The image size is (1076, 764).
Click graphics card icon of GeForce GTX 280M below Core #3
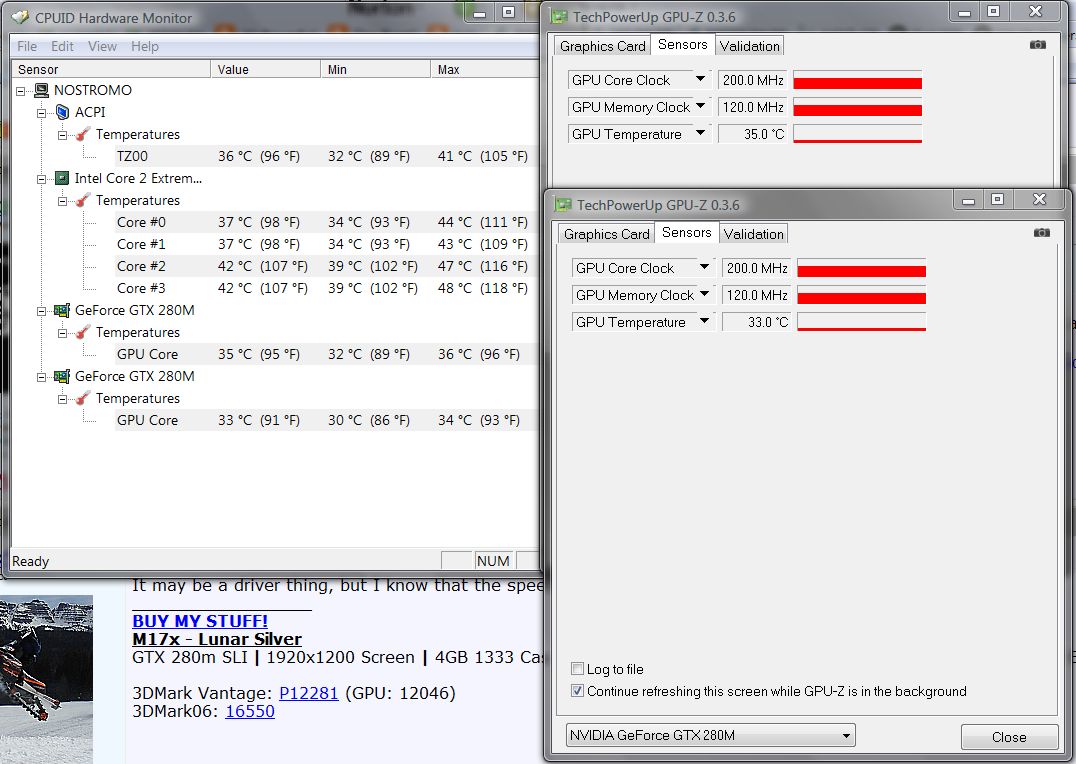point(62,310)
